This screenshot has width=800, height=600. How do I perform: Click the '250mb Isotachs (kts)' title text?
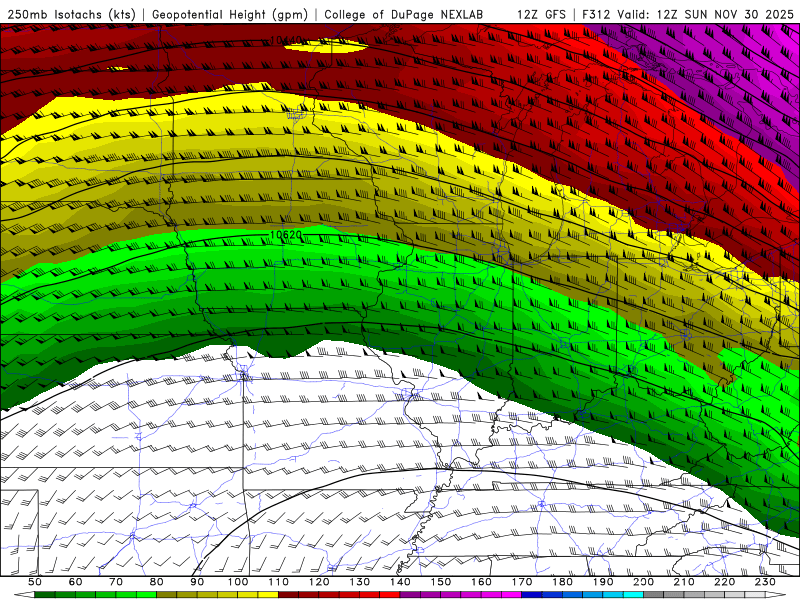pos(71,15)
